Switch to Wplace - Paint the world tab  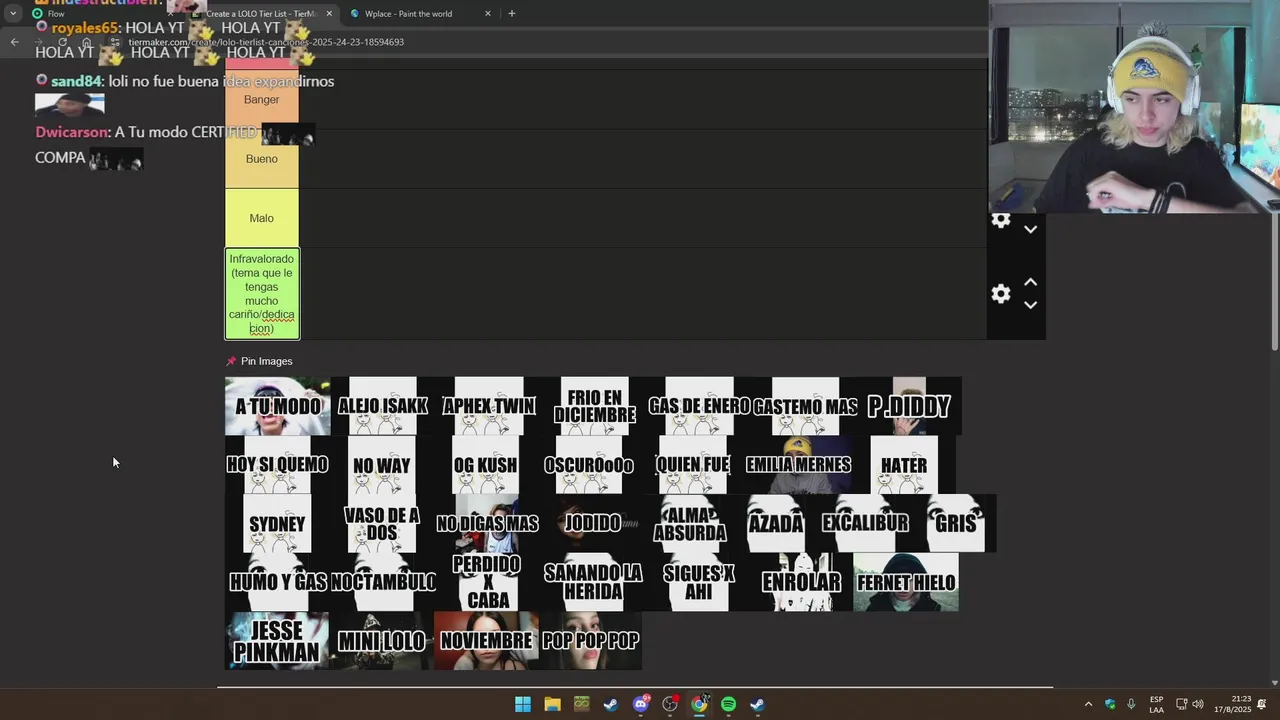pyautogui.click(x=420, y=13)
